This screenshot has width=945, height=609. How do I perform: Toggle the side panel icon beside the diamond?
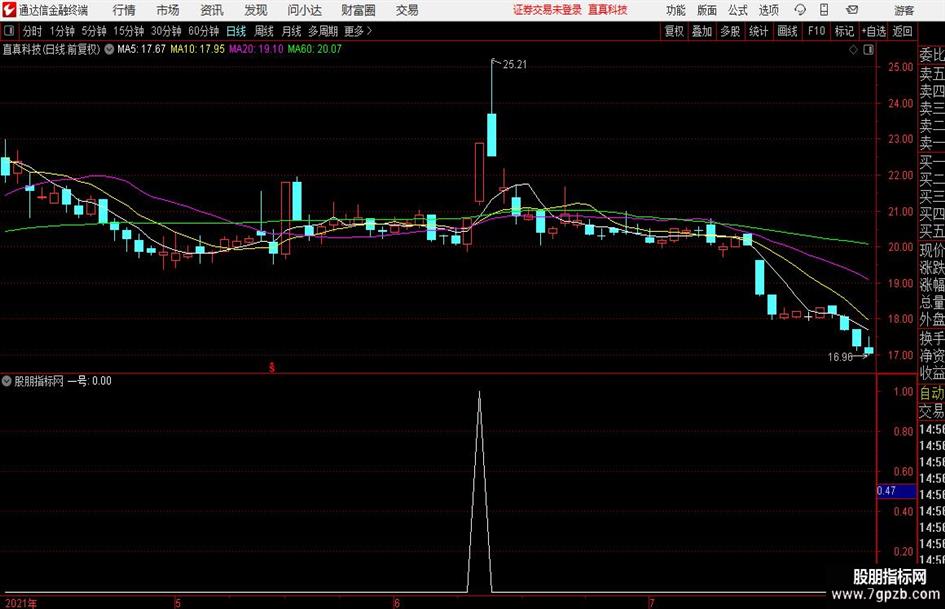(x=868, y=50)
